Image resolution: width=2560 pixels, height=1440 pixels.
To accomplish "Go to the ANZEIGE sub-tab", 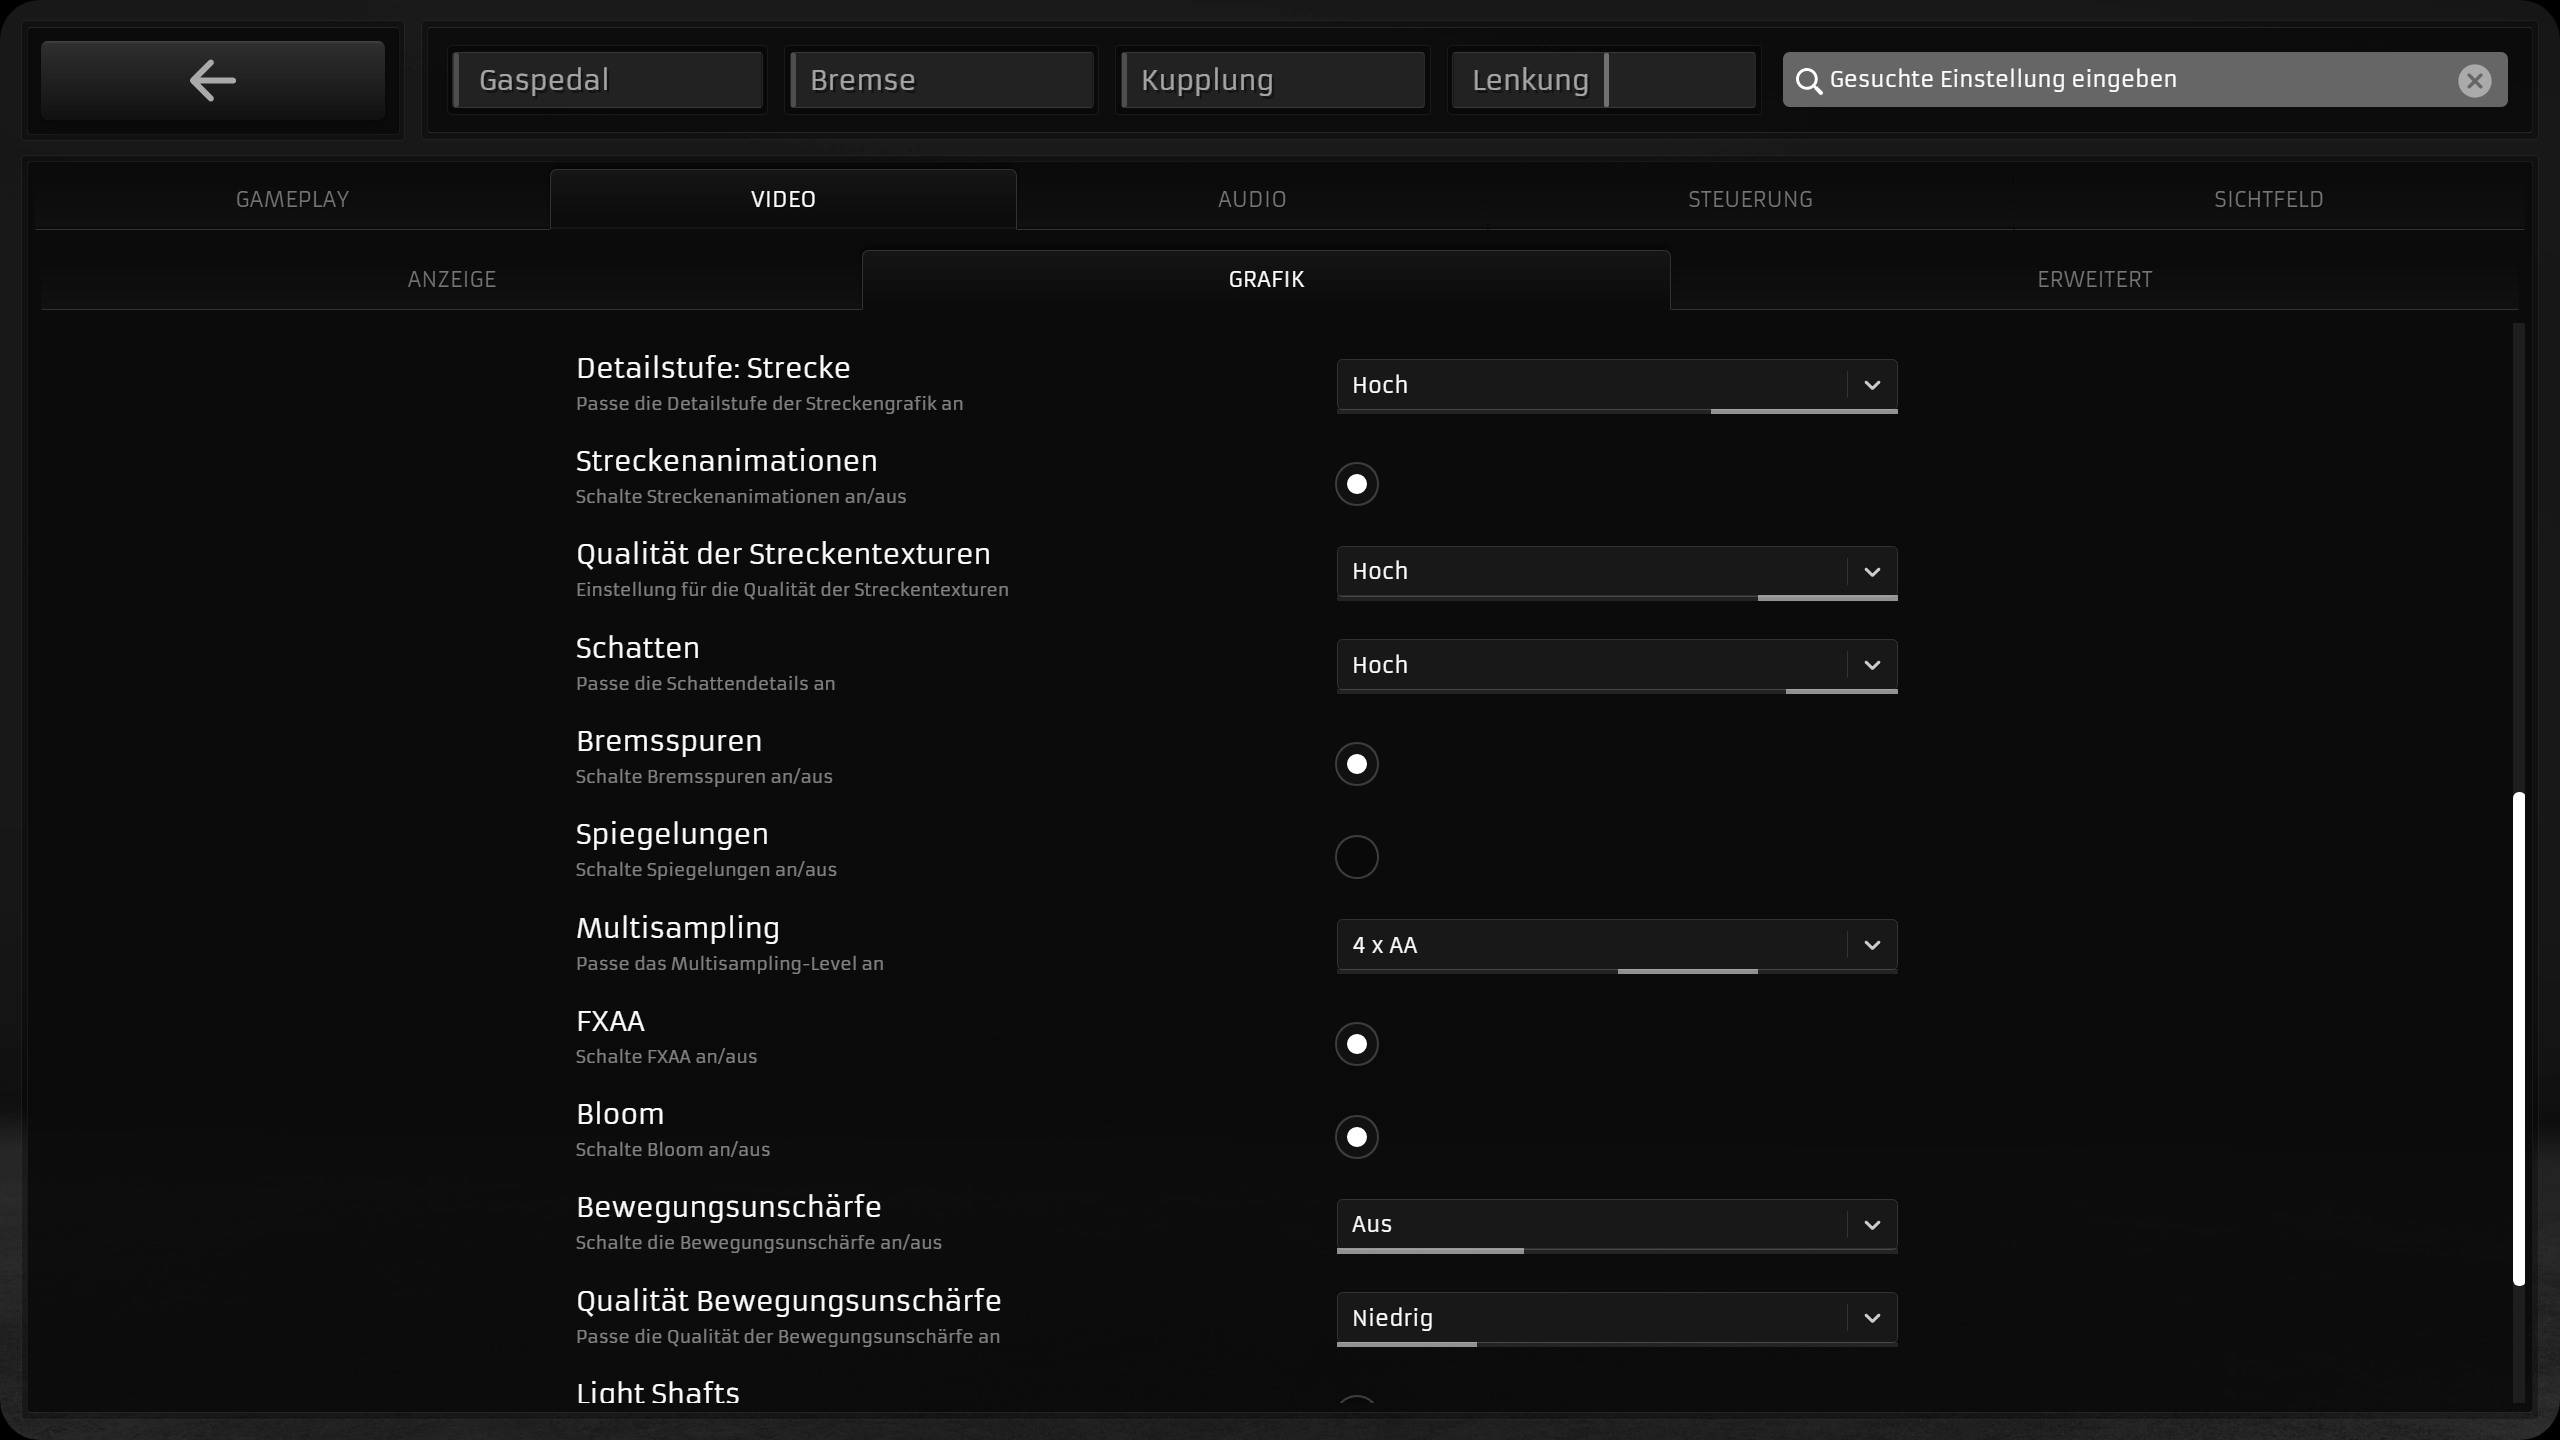I will click(x=451, y=280).
